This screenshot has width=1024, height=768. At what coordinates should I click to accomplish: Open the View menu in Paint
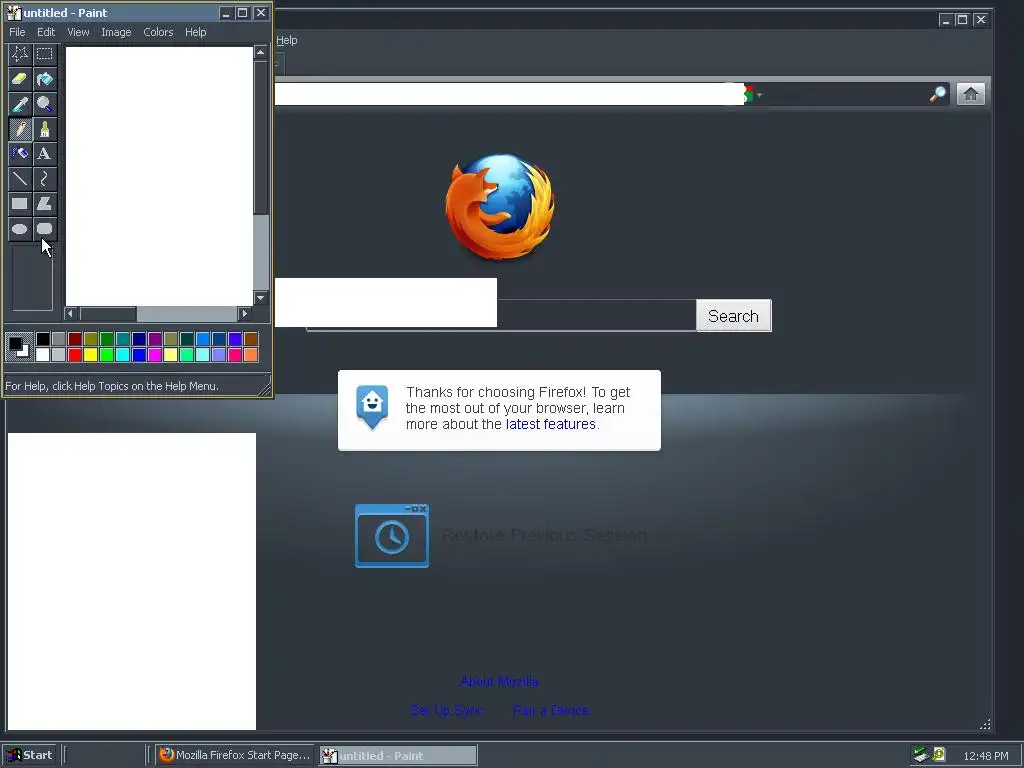(x=78, y=32)
